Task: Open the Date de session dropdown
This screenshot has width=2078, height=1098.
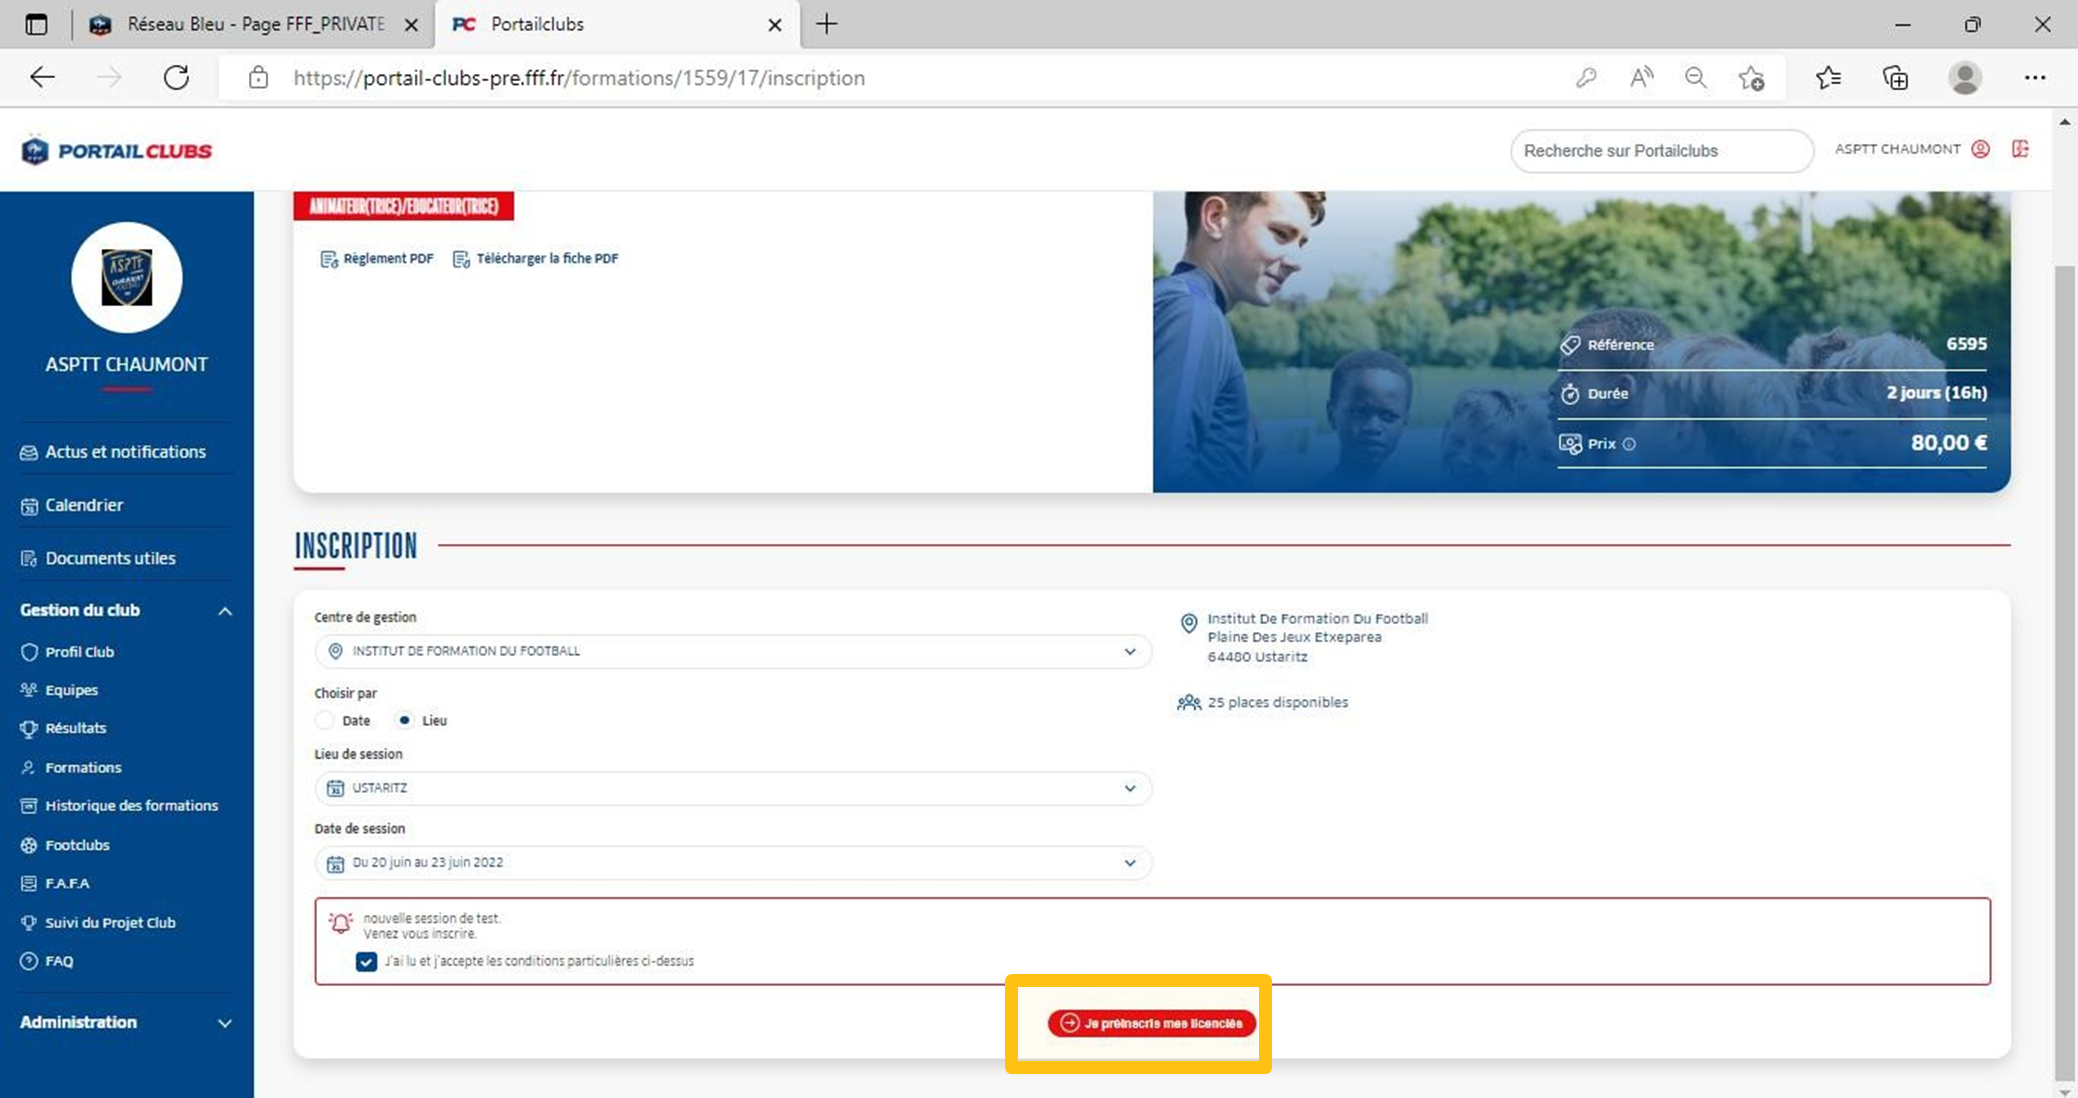Action: (732, 863)
